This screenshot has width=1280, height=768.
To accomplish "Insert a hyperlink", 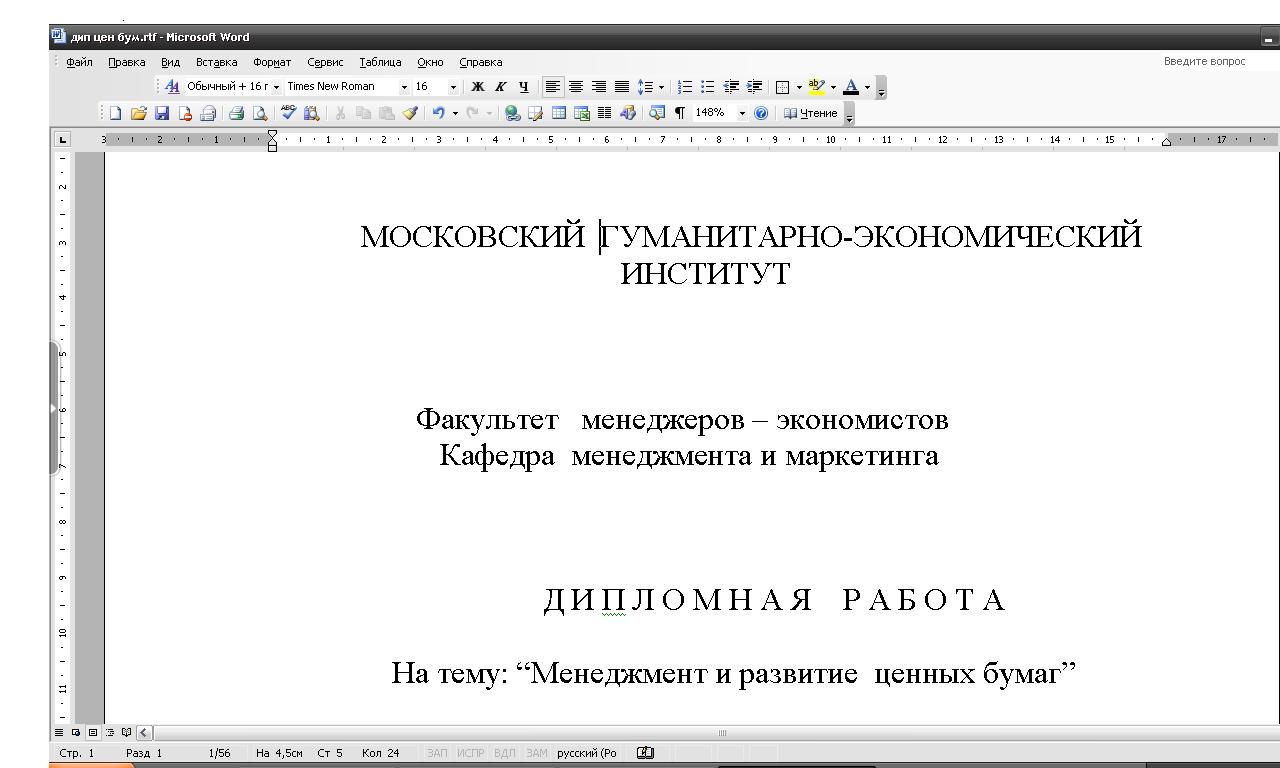I will [x=512, y=113].
